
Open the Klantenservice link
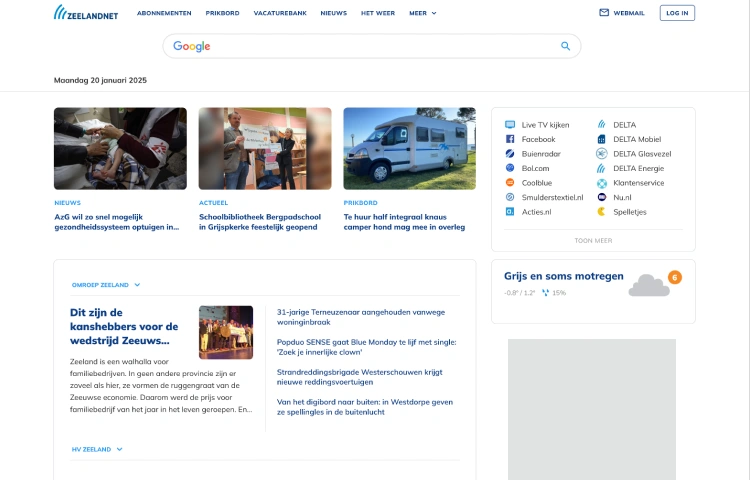pyautogui.click(x=639, y=183)
